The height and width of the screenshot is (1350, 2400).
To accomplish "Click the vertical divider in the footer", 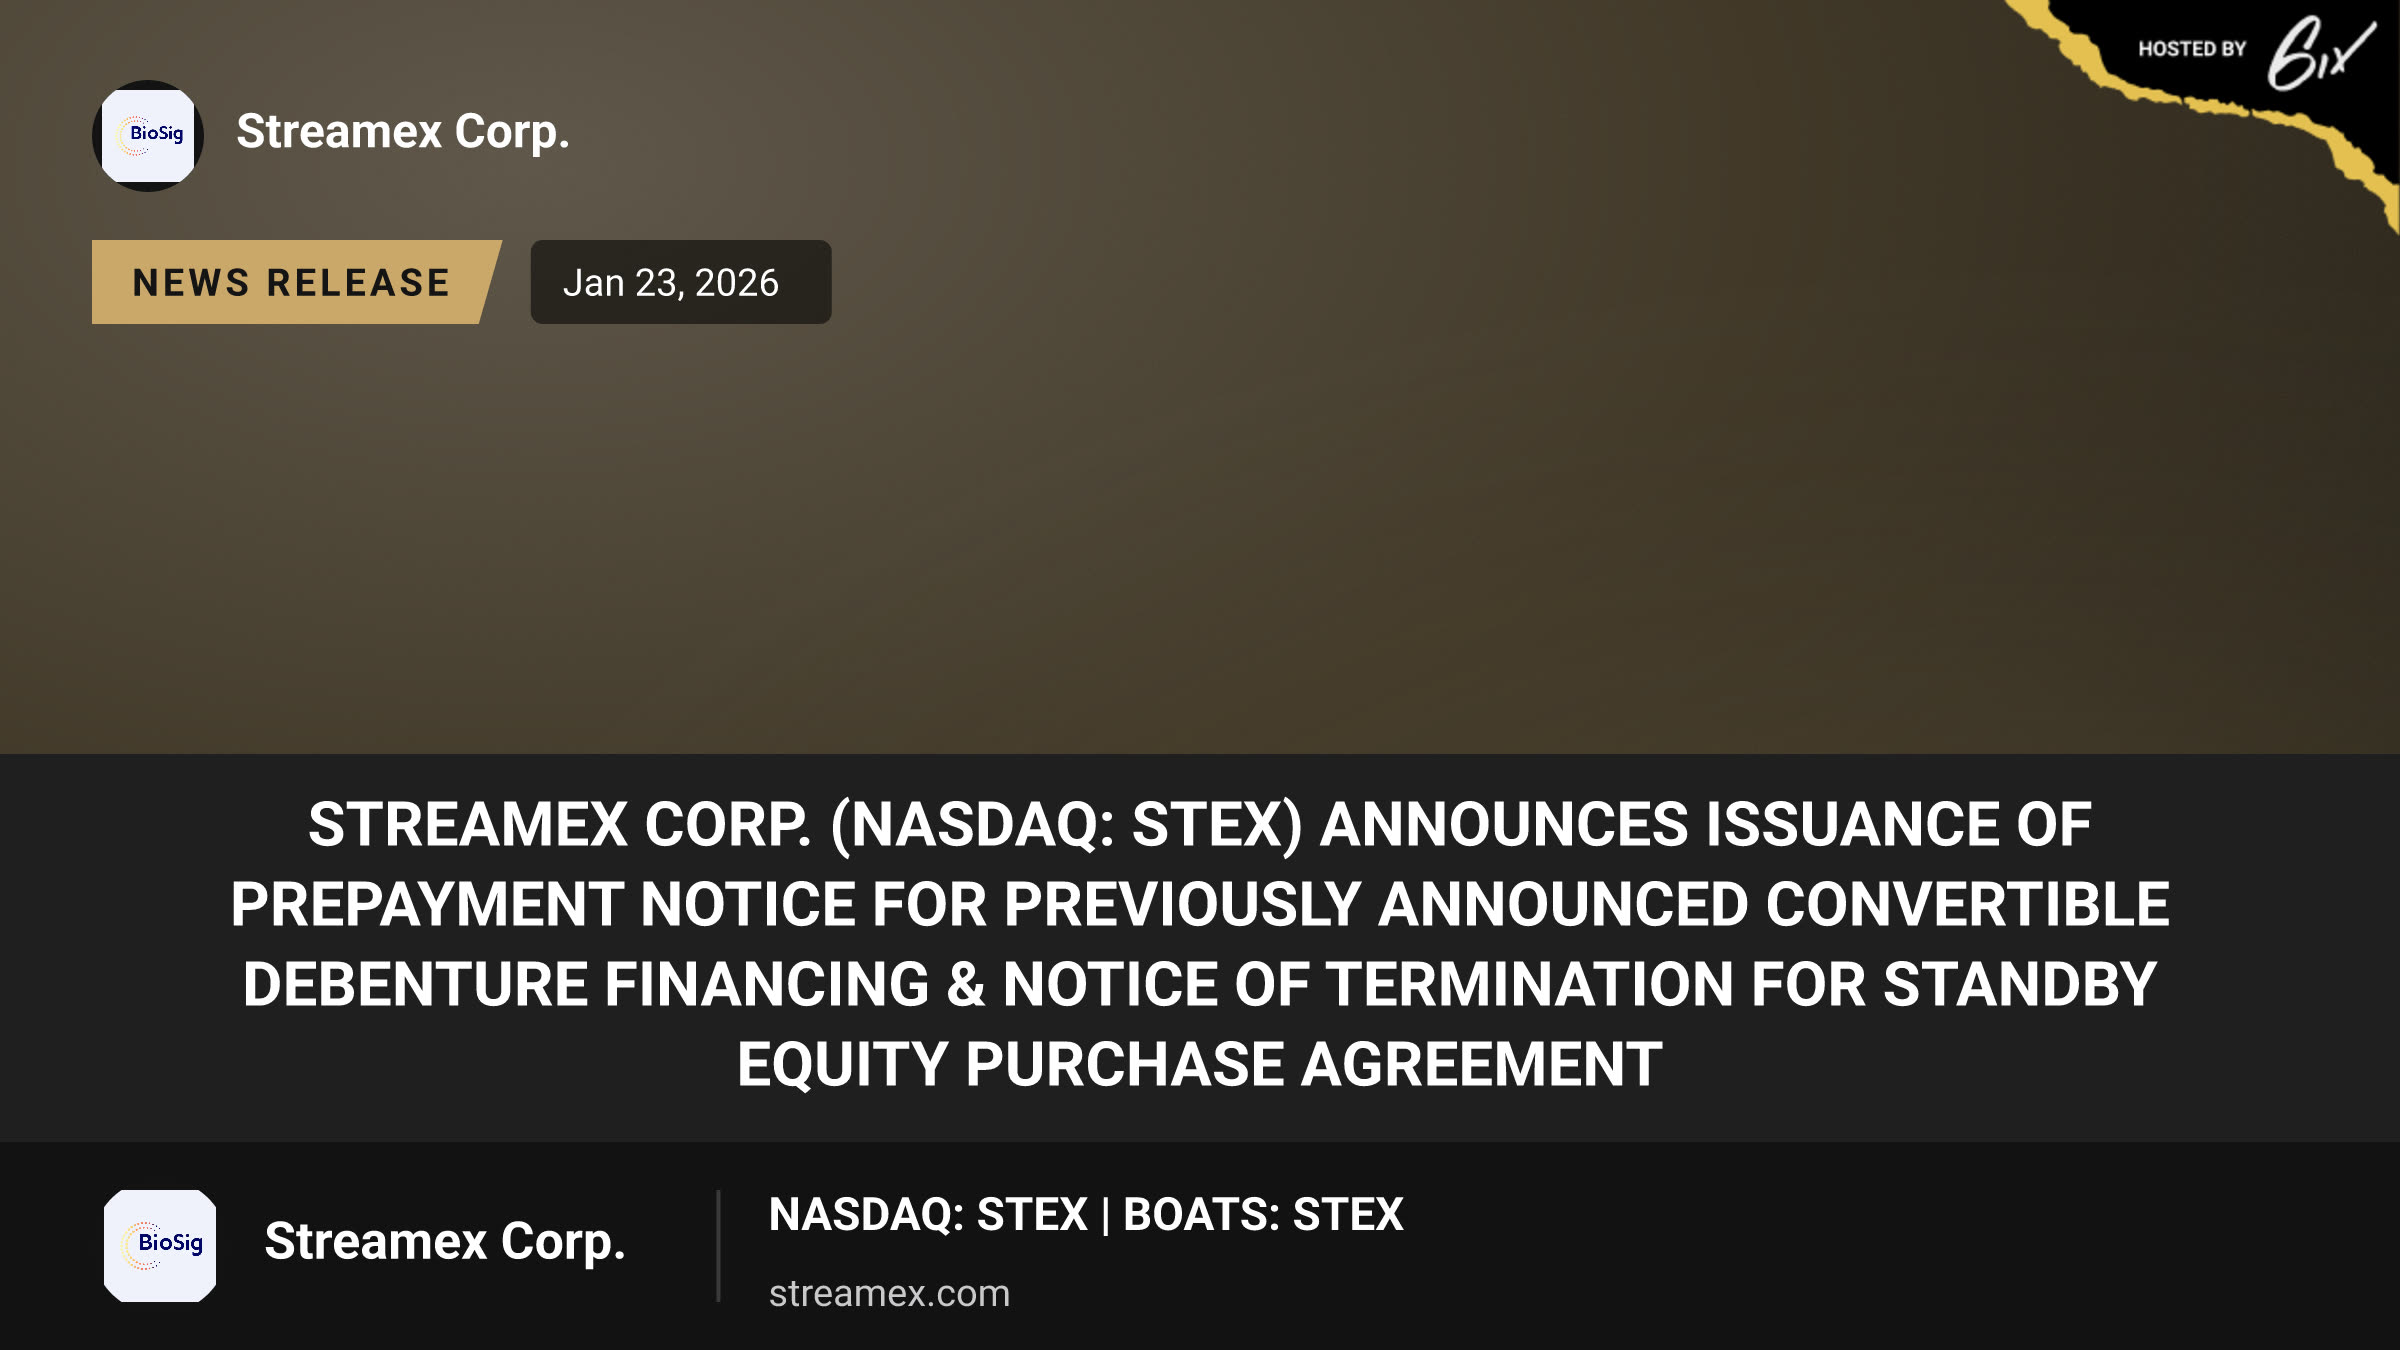I will 718,1245.
